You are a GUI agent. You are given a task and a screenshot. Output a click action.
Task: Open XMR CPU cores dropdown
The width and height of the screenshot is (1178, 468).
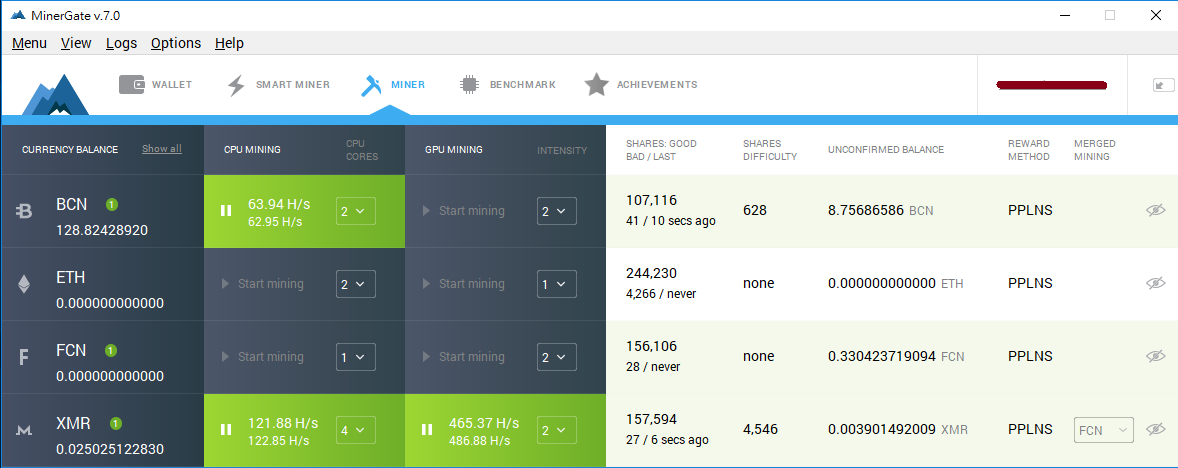tap(355, 430)
